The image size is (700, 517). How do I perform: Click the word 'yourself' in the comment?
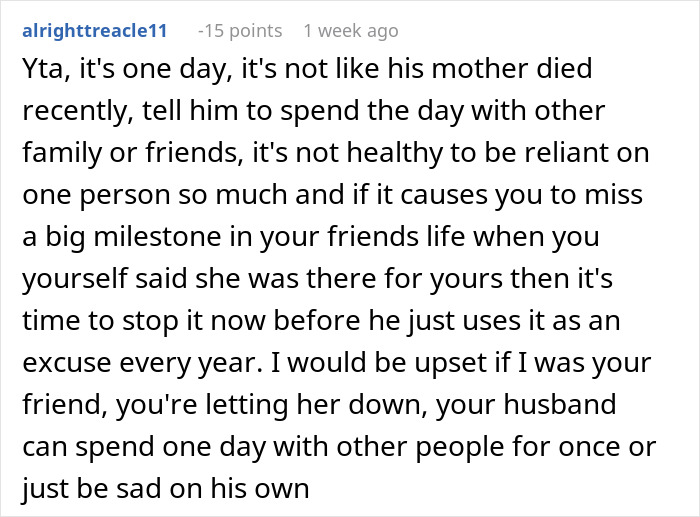pos(75,279)
